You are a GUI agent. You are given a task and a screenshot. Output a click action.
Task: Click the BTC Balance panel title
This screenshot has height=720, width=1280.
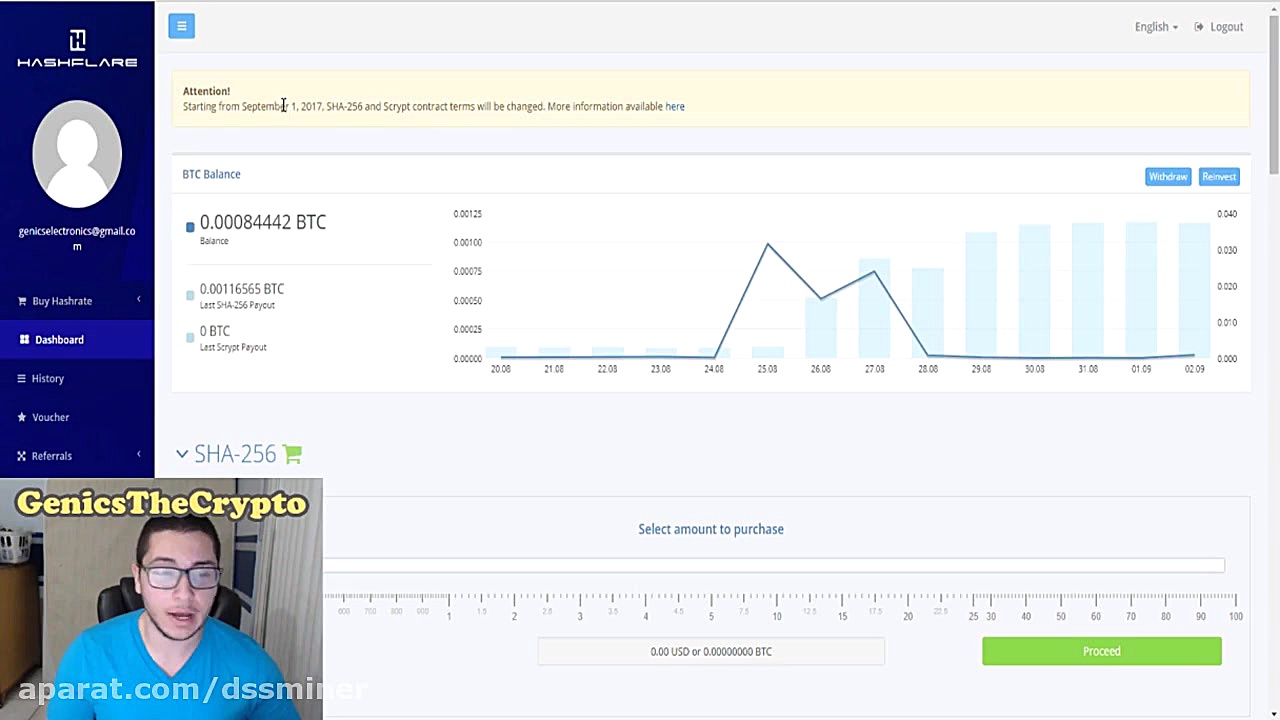(211, 174)
